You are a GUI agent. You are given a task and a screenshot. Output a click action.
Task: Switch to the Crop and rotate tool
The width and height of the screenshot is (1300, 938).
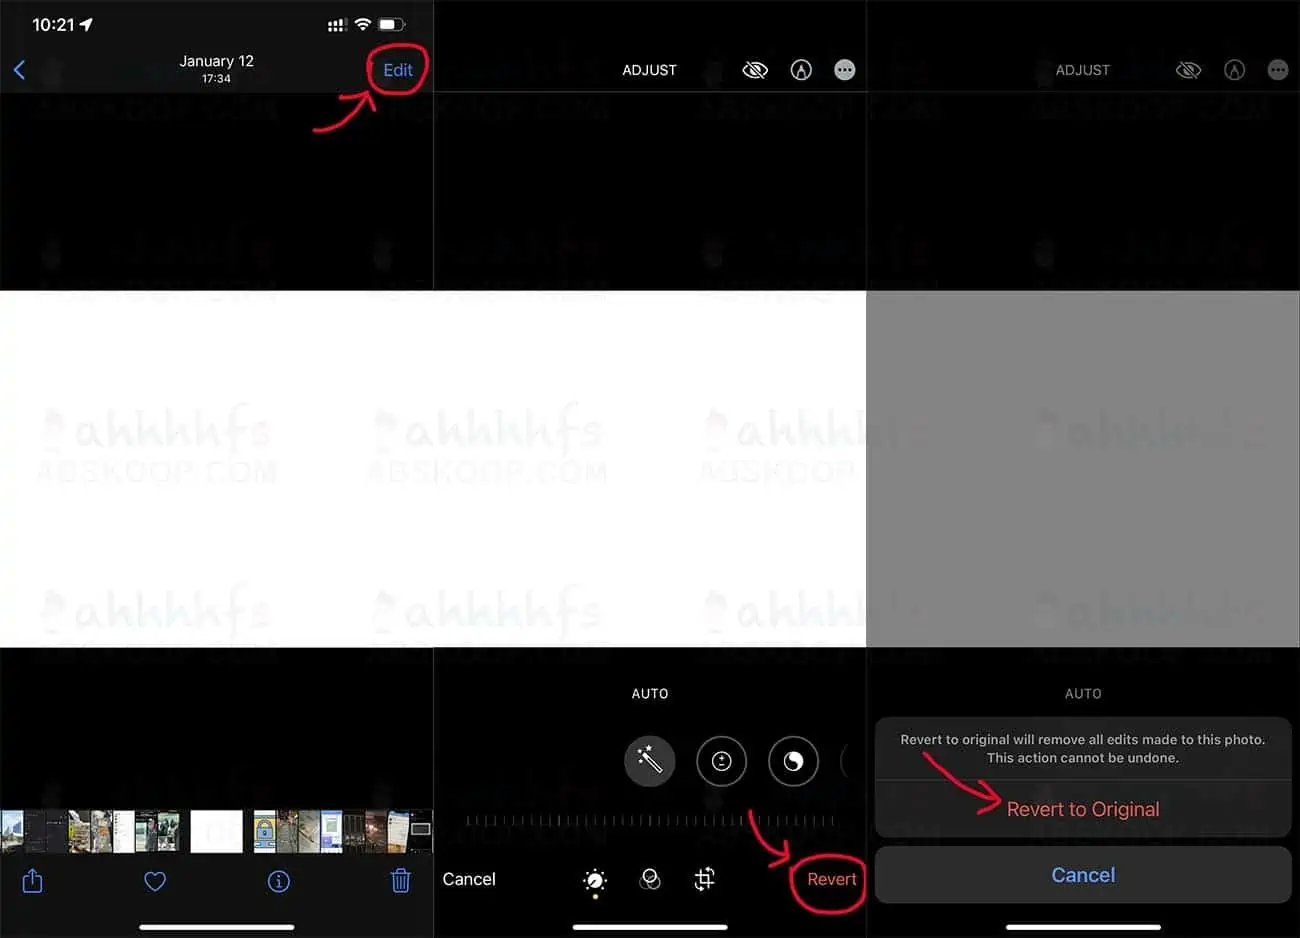tap(705, 879)
